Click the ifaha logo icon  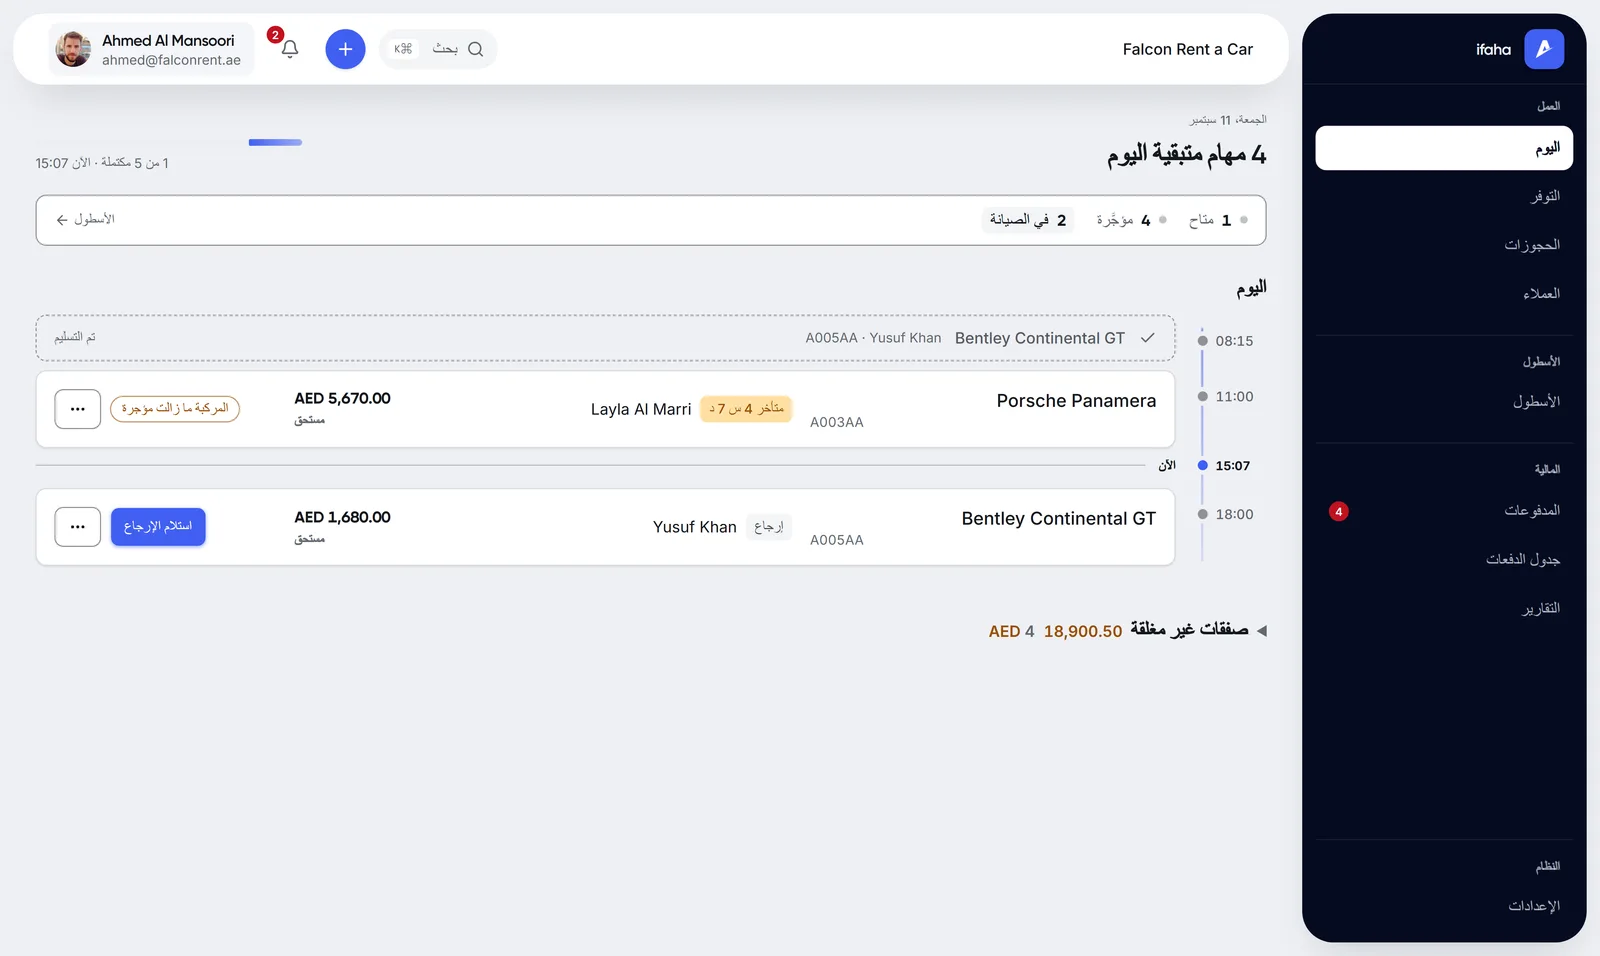pyautogui.click(x=1544, y=49)
